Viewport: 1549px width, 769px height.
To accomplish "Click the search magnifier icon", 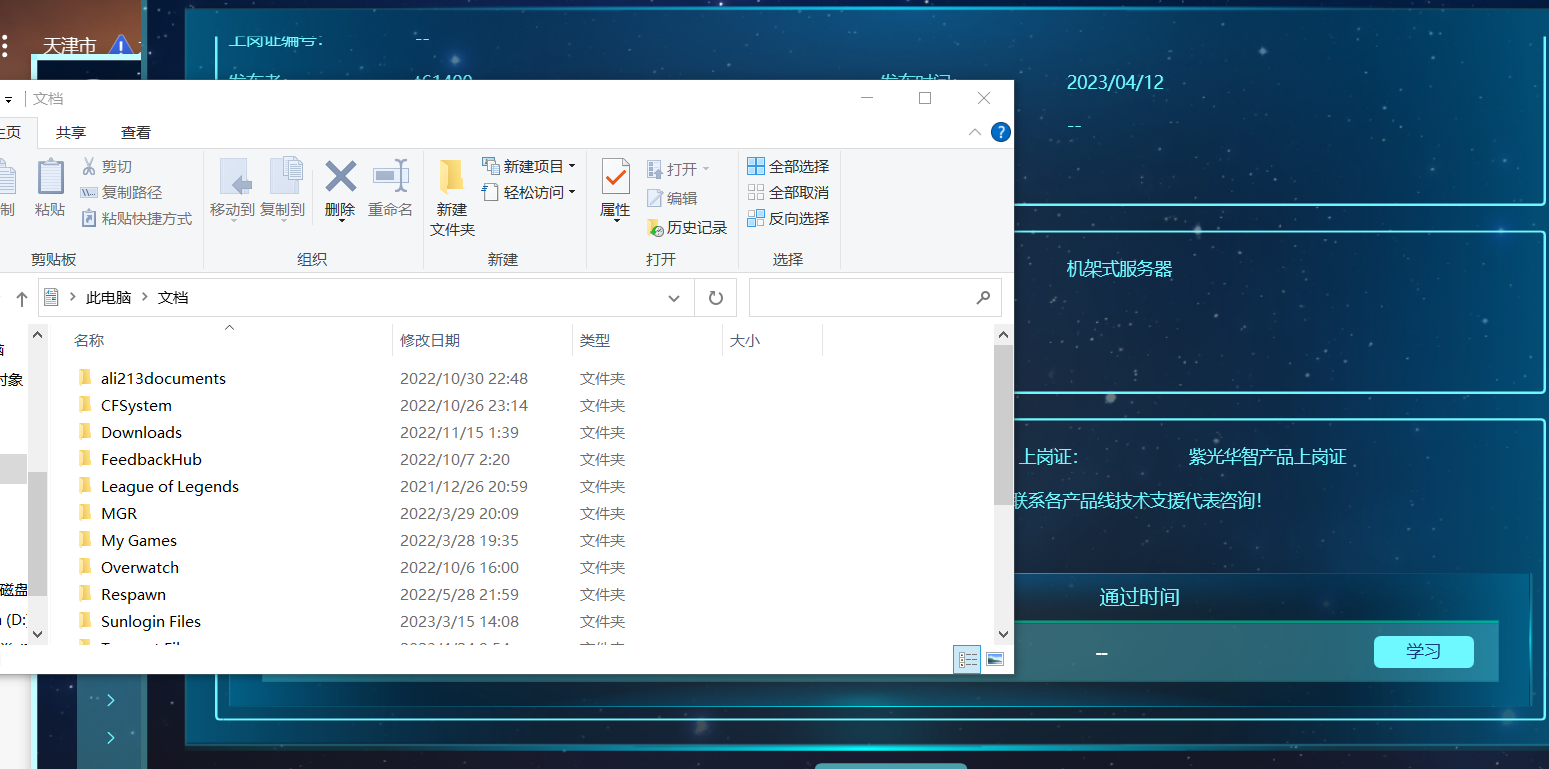I will tap(984, 298).
